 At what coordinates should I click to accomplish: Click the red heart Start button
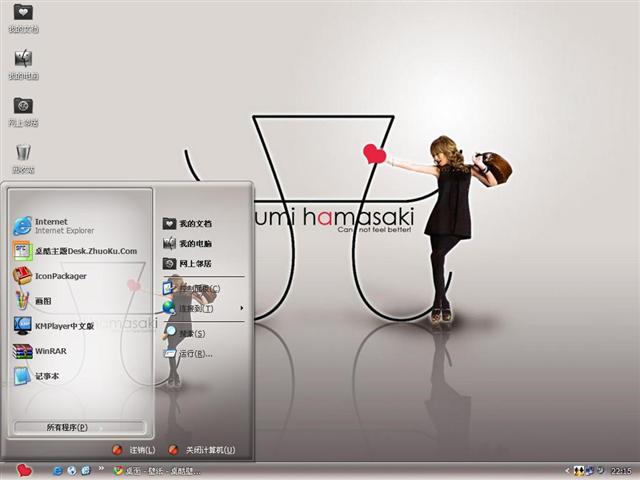(24, 471)
